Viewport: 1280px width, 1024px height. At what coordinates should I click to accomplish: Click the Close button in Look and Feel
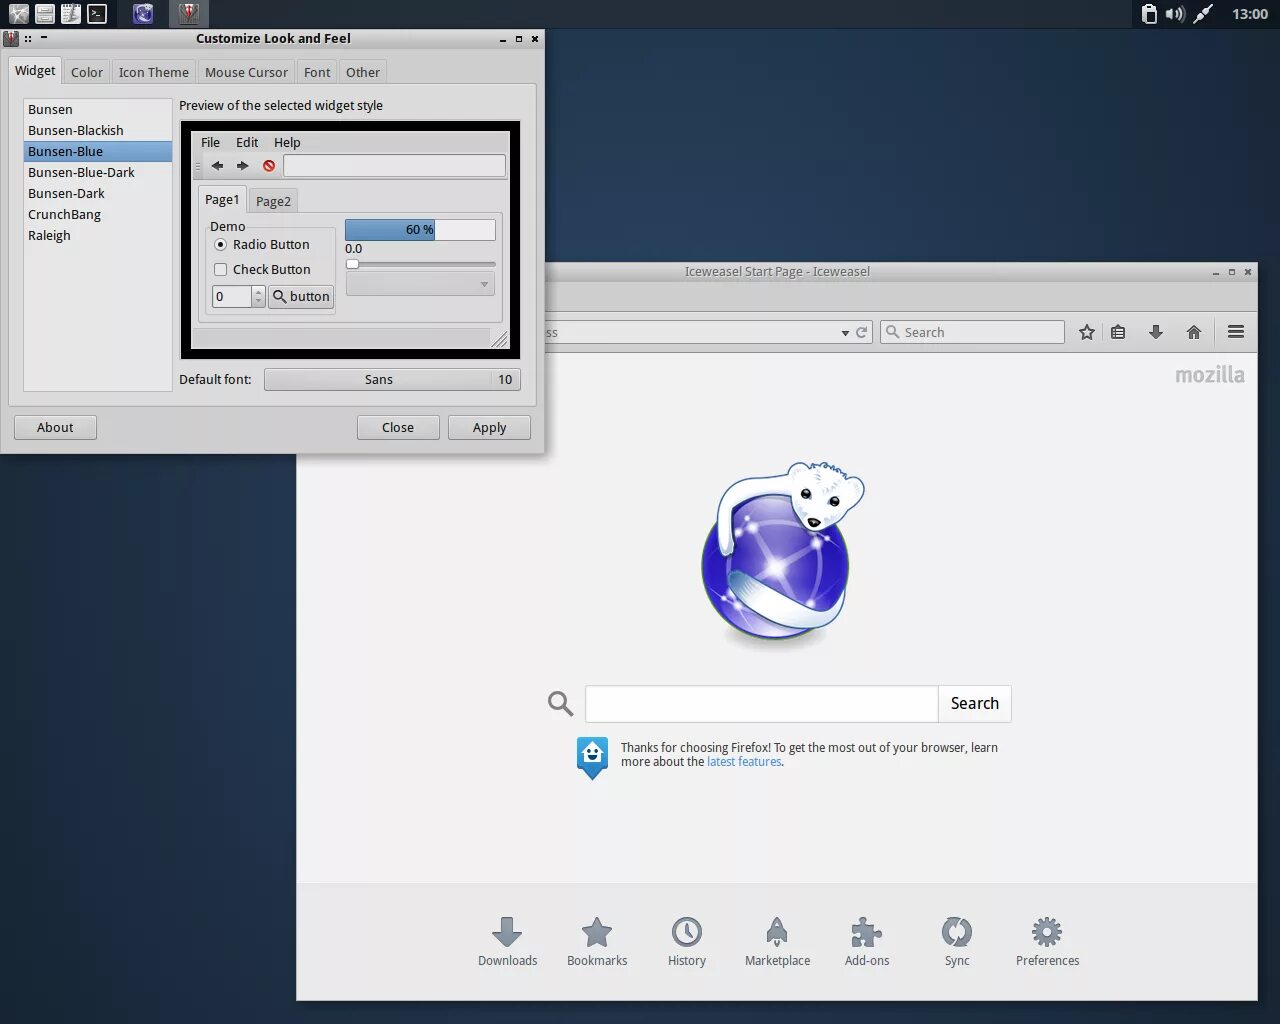(398, 427)
